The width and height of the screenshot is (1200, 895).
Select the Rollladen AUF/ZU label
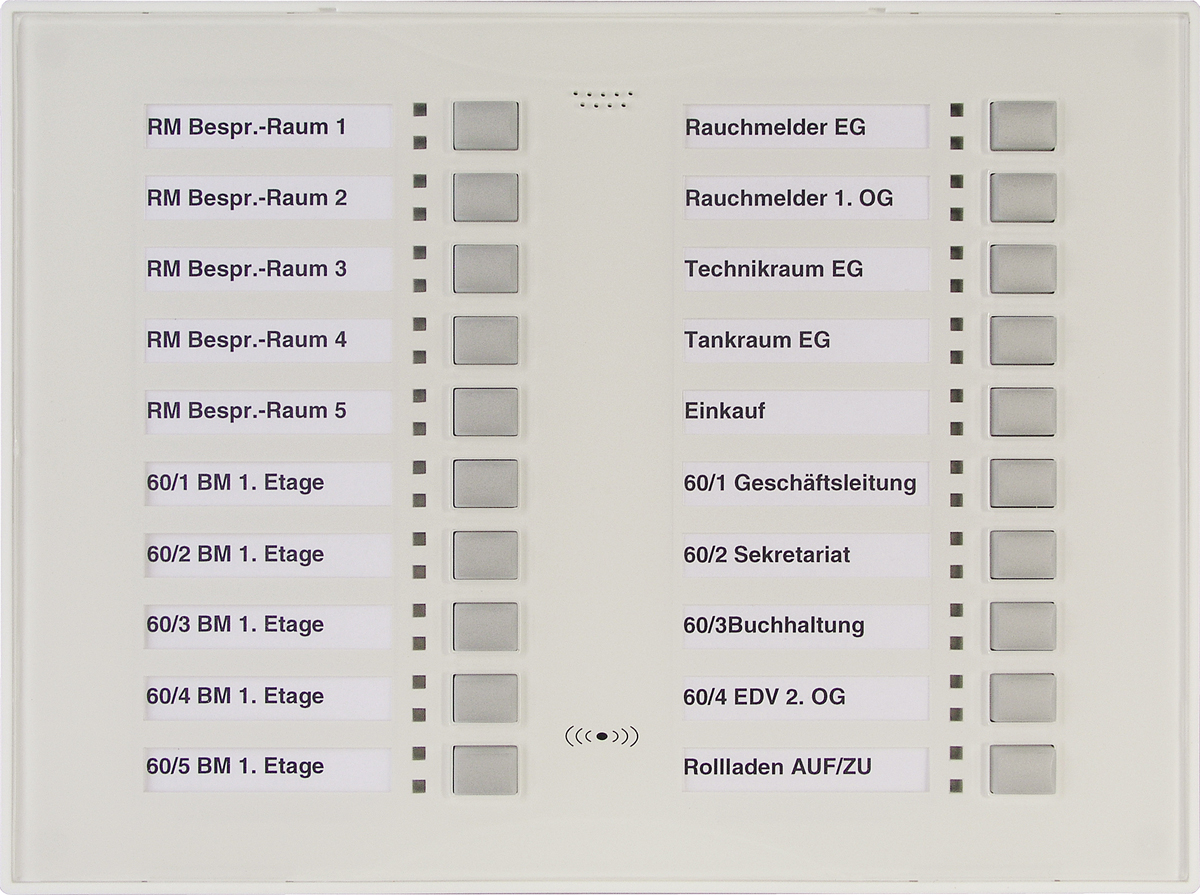point(806,768)
